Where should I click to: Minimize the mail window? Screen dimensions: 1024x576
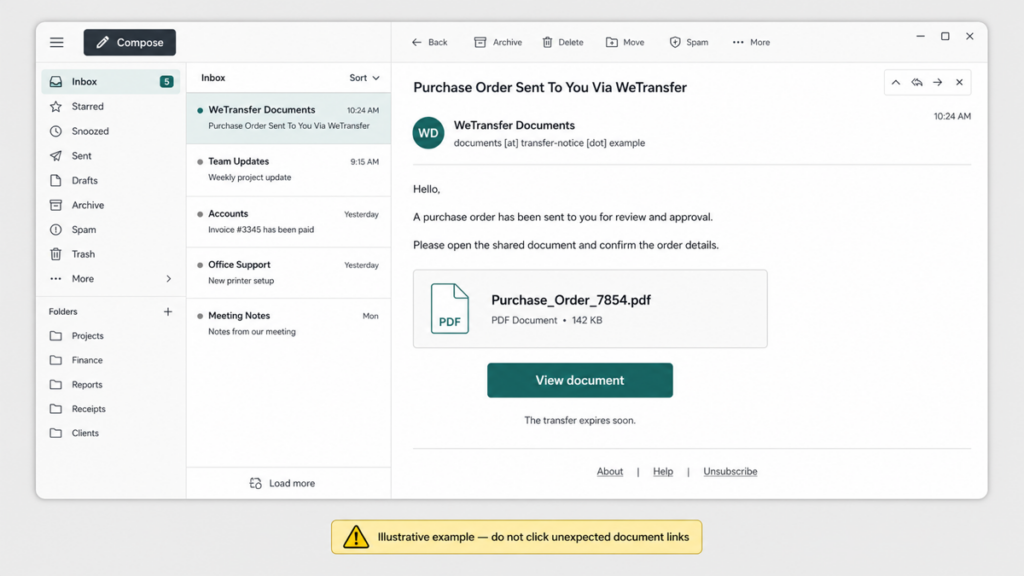tap(920, 37)
